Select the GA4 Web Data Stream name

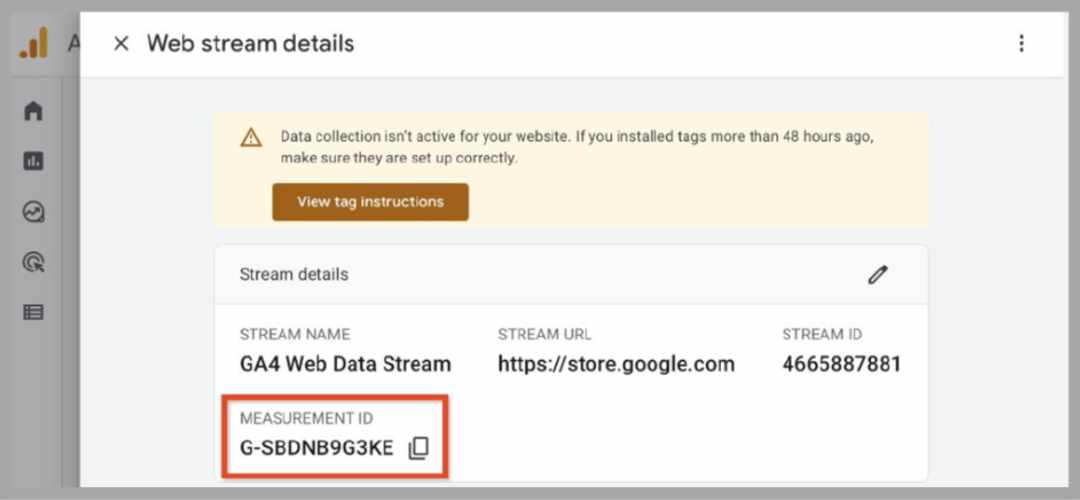point(346,364)
